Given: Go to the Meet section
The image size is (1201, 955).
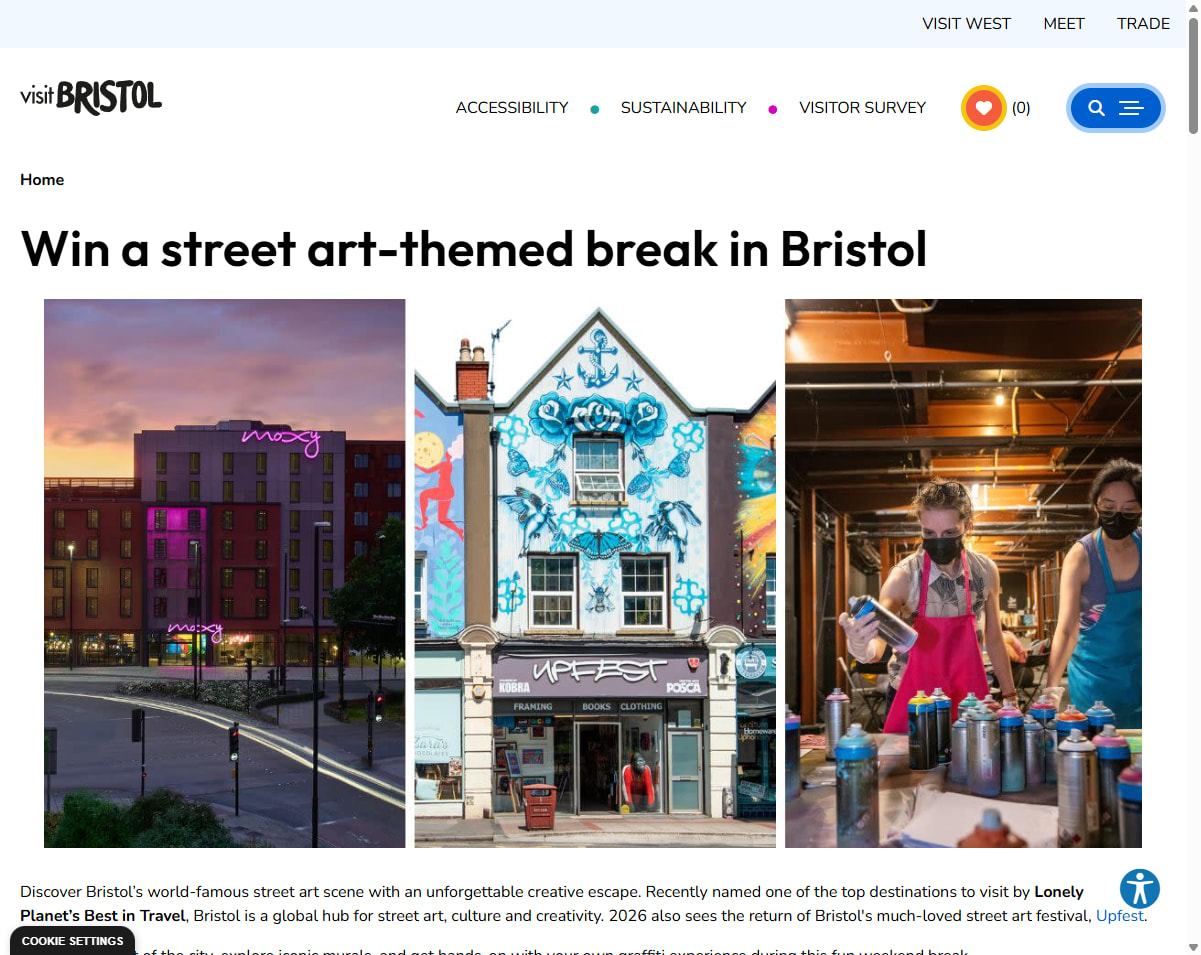Looking at the screenshot, I should (1064, 24).
